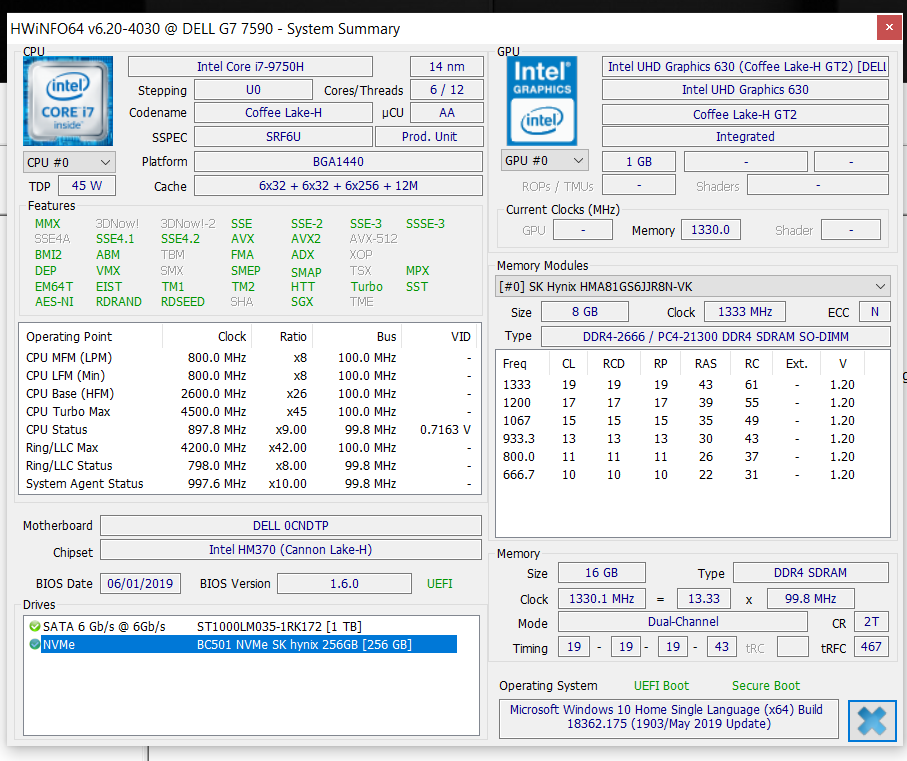Select the BC501 NVMe SK hynix drive entry
The height and width of the screenshot is (761, 907).
pyautogui.click(x=303, y=645)
